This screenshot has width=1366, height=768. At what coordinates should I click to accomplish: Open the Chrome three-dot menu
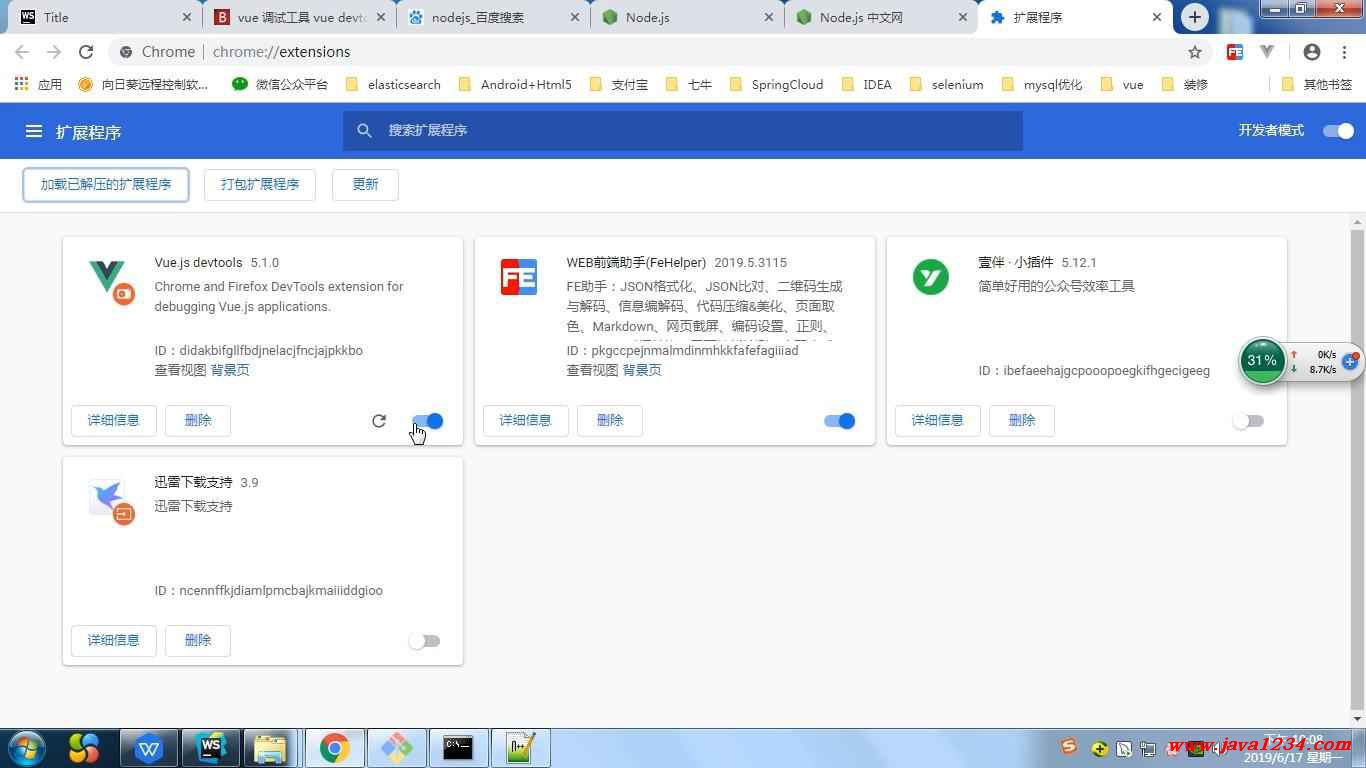coord(1343,52)
